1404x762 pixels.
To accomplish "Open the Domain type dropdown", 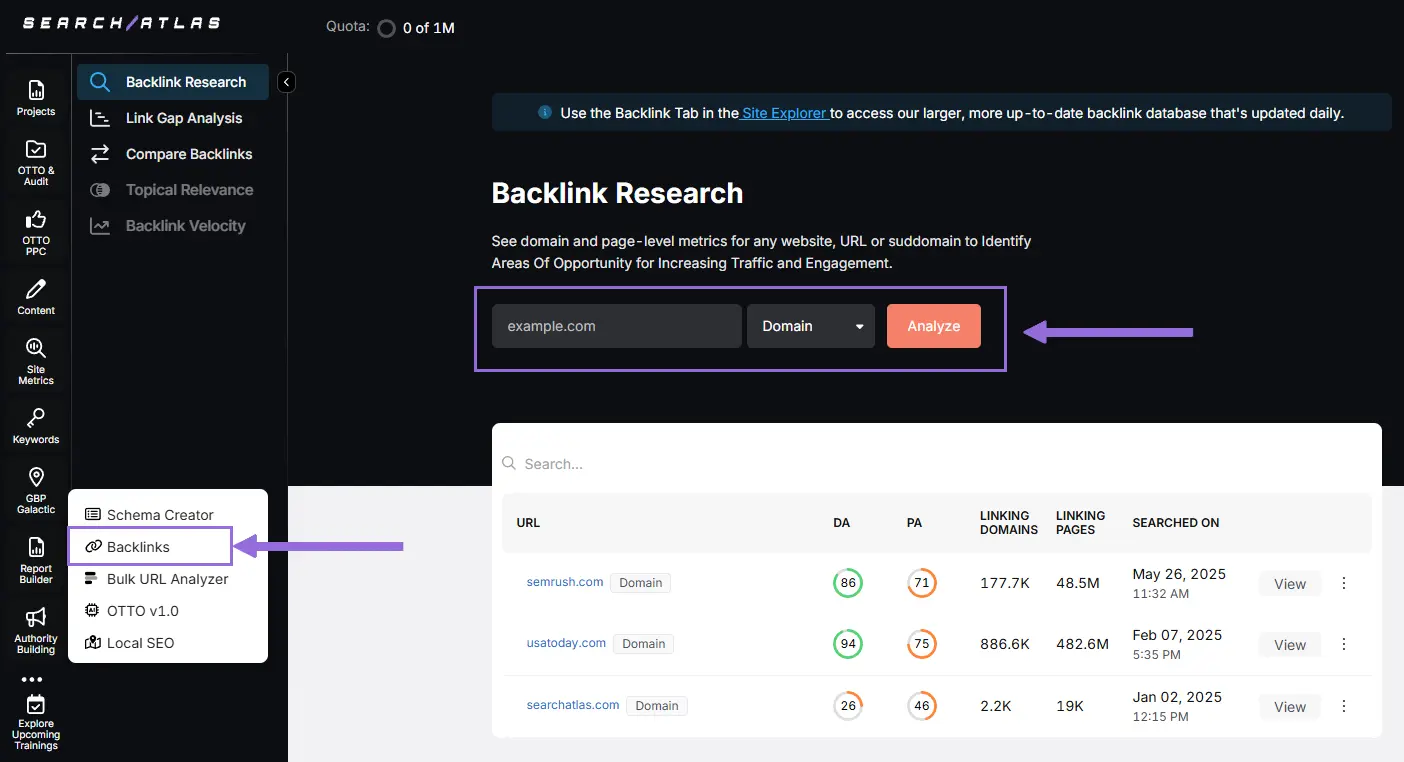I will (x=811, y=326).
